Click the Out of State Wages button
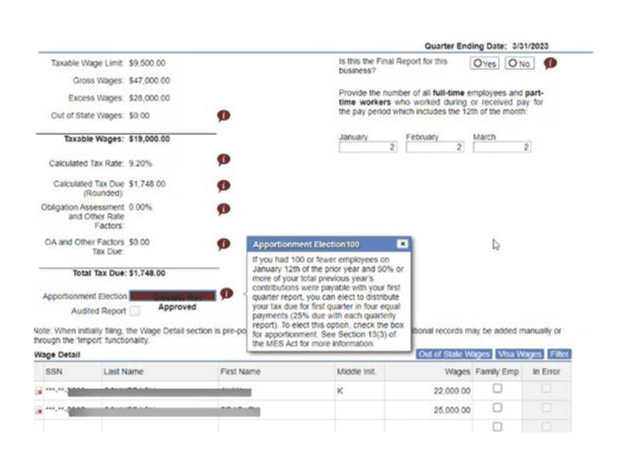This screenshot has height=466, width=630. pyautogui.click(x=454, y=354)
